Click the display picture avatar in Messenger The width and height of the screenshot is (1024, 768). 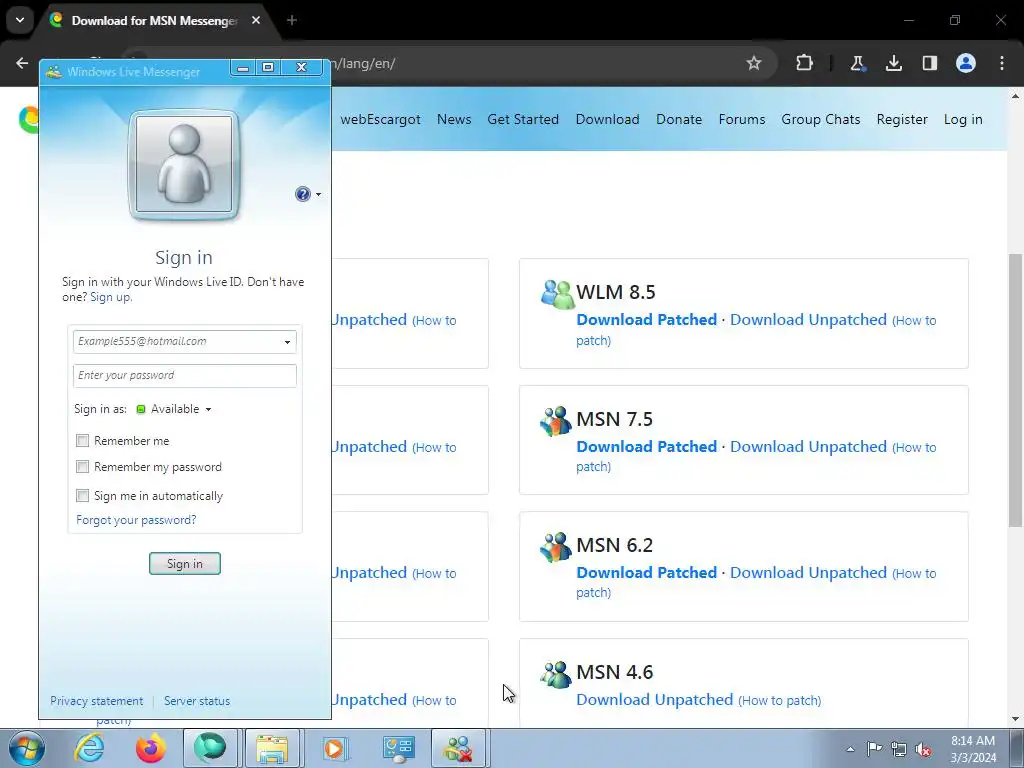pos(184,164)
